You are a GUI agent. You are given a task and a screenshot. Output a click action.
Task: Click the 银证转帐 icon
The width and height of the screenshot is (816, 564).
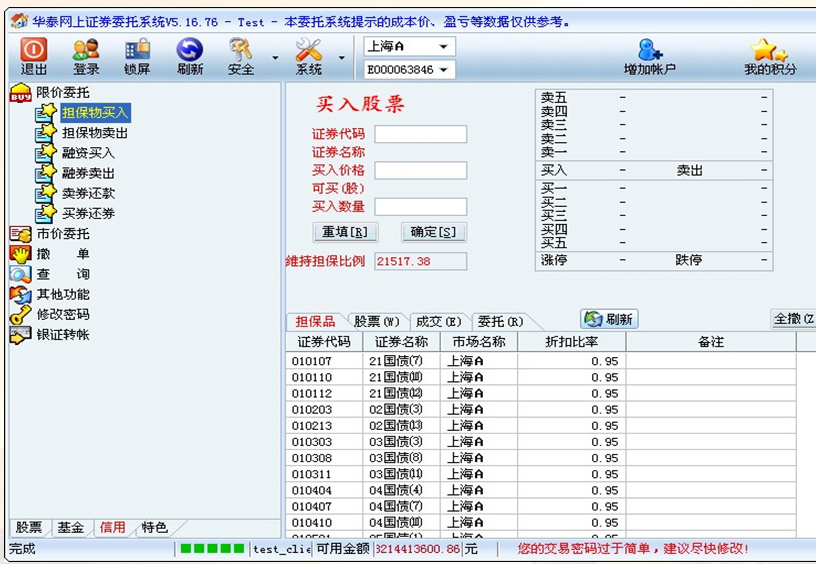point(20,335)
